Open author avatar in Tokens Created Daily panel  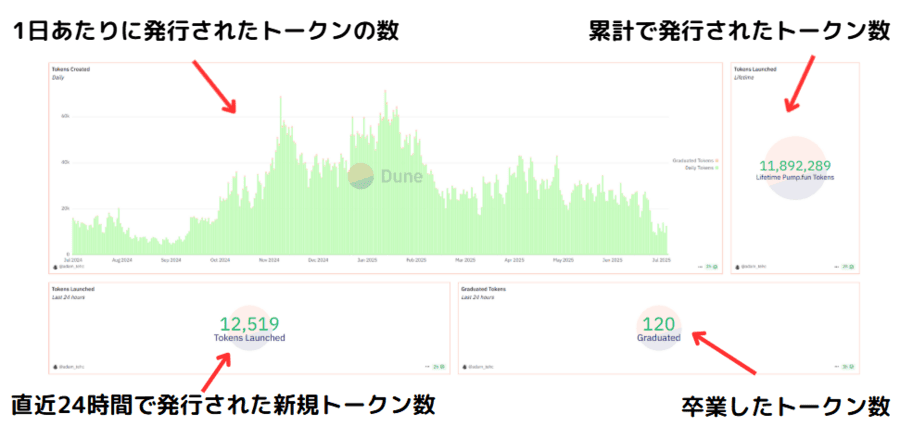click(55, 267)
